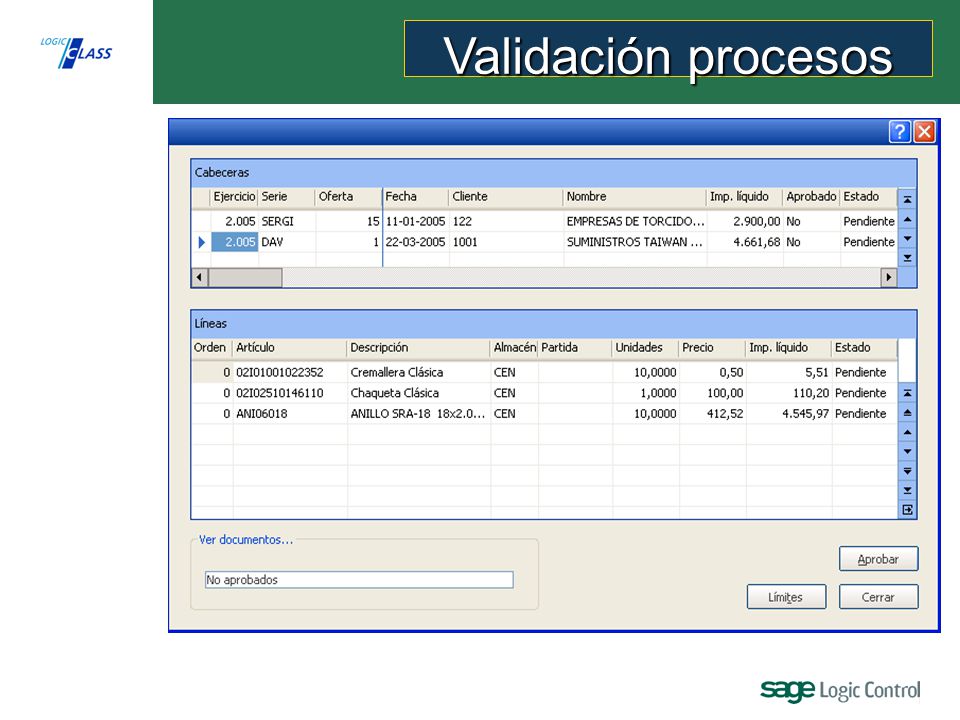Click the Unidades column header
Viewport: 960px width, 720px height.
645,348
